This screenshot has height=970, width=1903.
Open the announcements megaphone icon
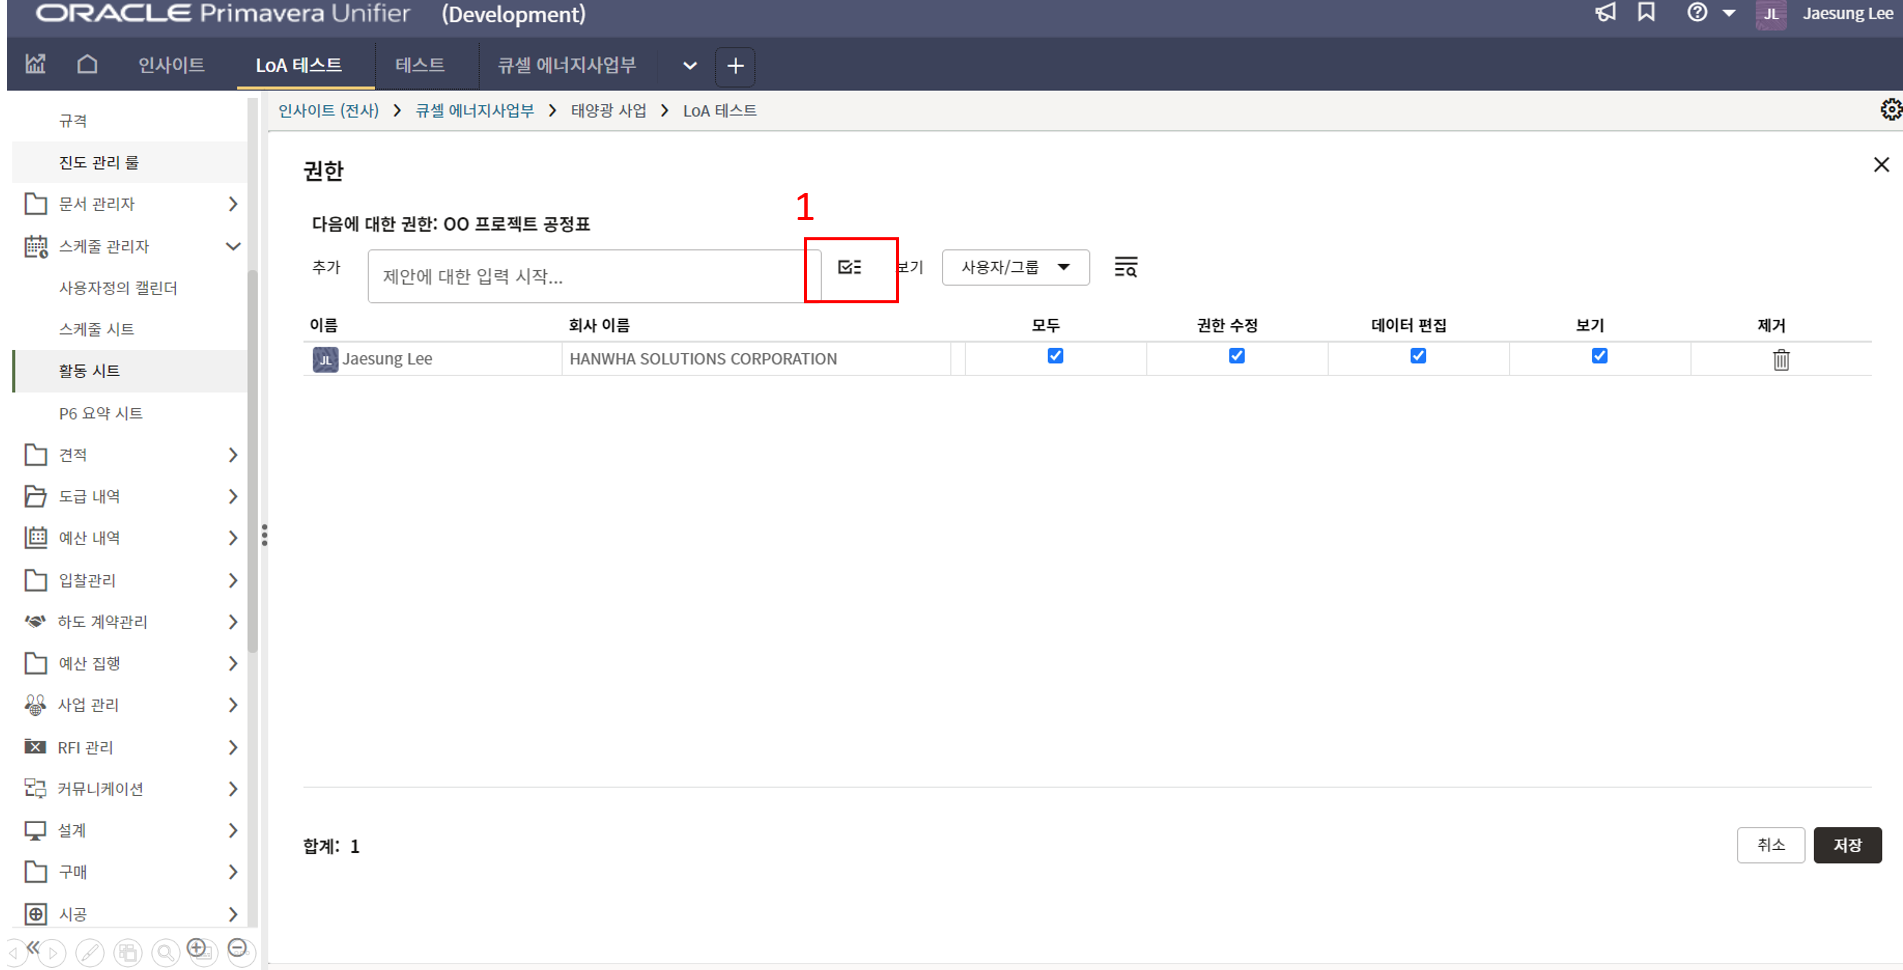(x=1605, y=13)
